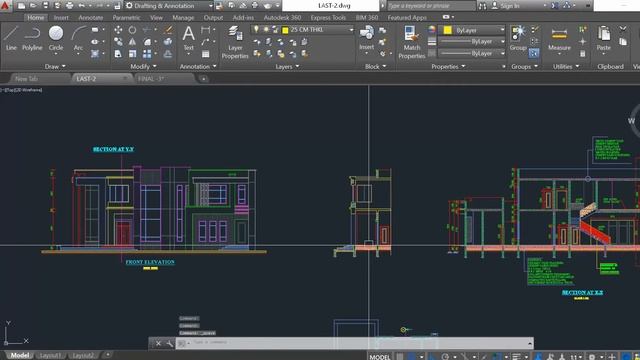640x360 pixels.
Task: Click the Rotate tool icon
Action: pyautogui.click(x=132, y=30)
